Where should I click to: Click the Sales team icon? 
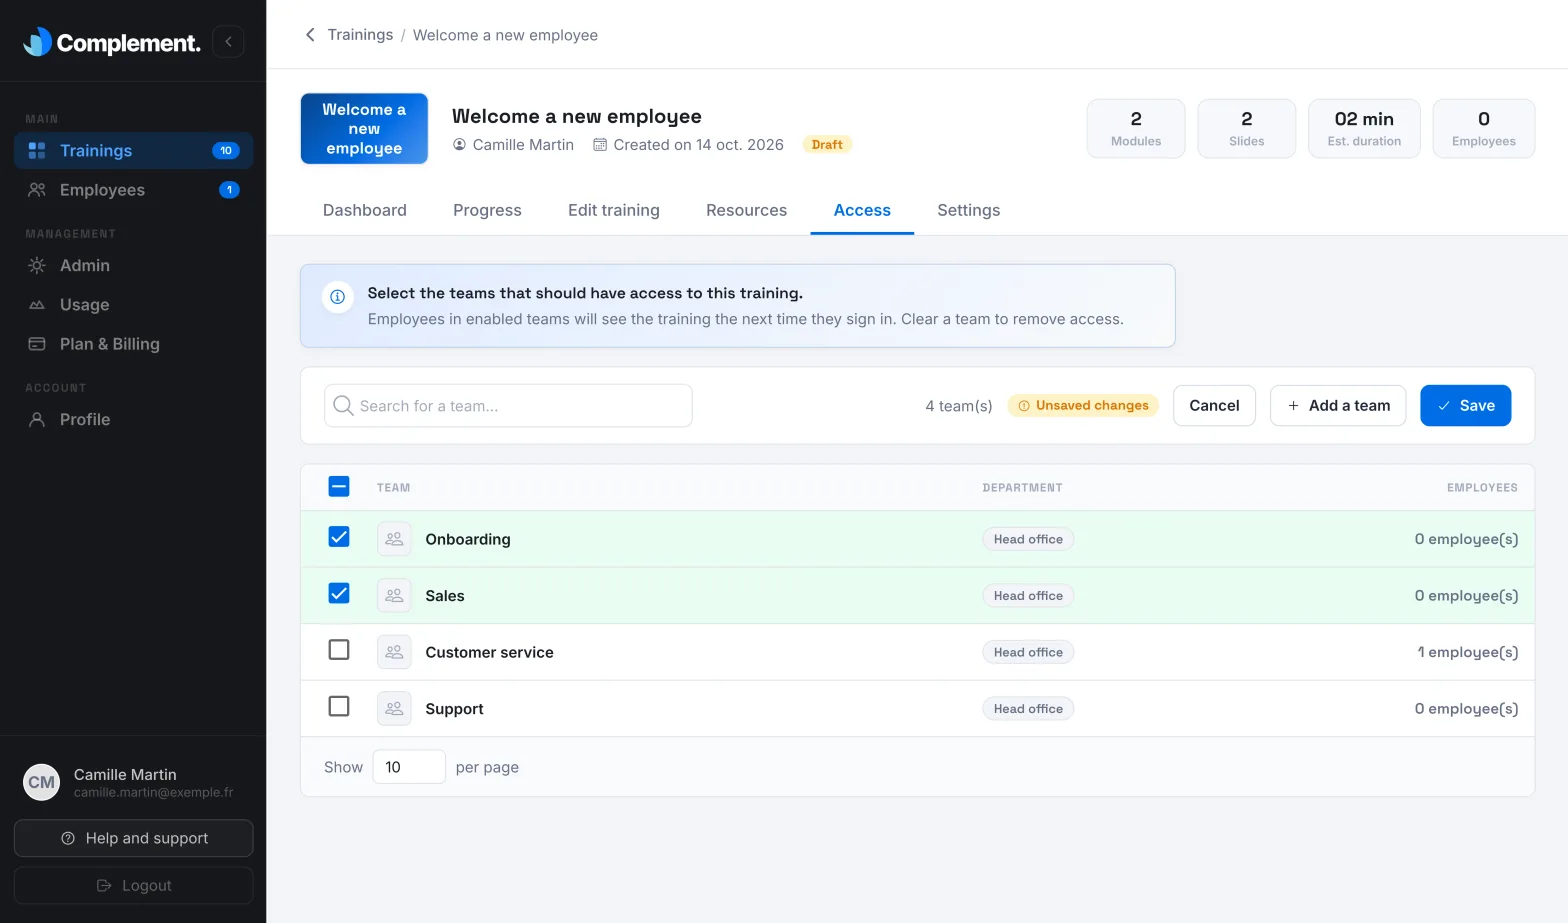coord(394,596)
